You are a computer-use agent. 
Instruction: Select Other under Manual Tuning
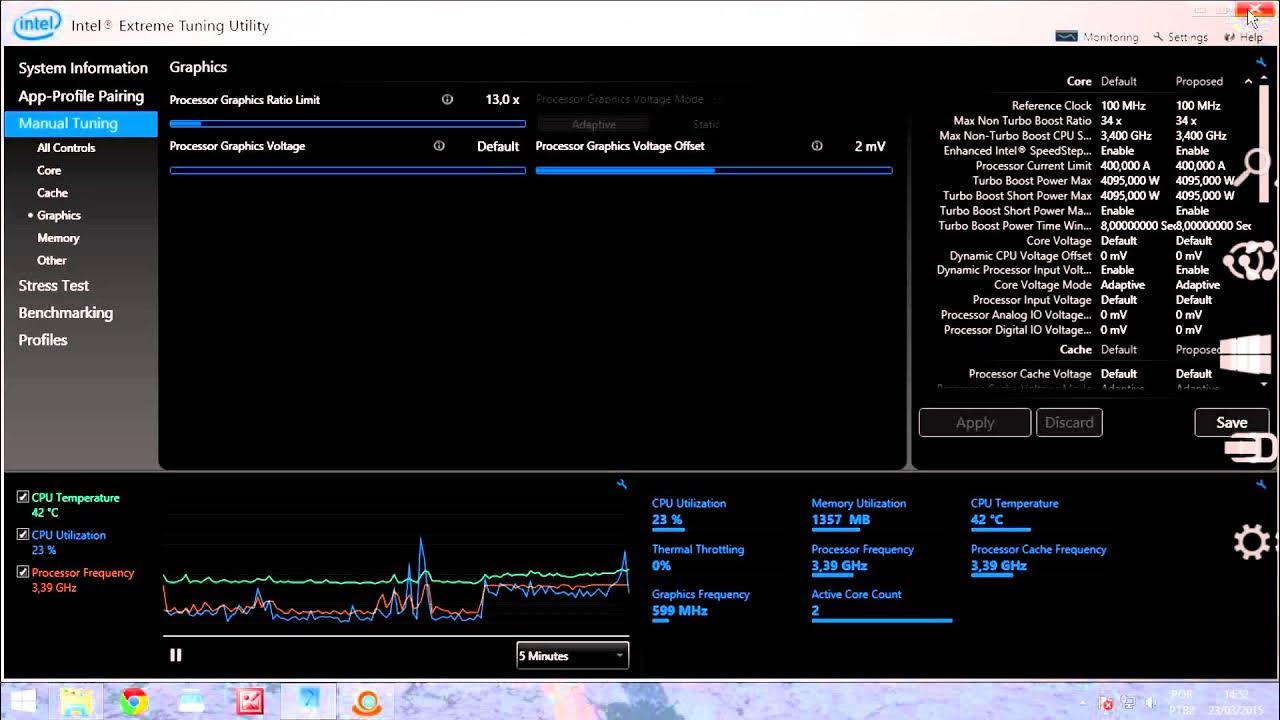coord(52,261)
